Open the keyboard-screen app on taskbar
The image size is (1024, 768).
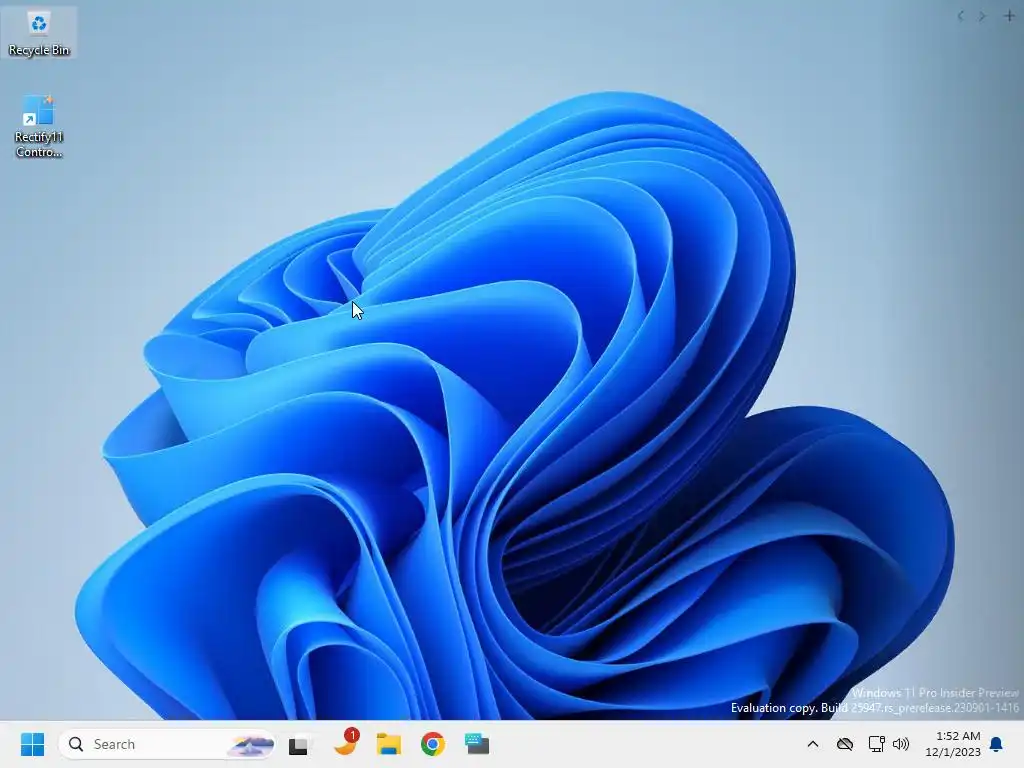(477, 744)
